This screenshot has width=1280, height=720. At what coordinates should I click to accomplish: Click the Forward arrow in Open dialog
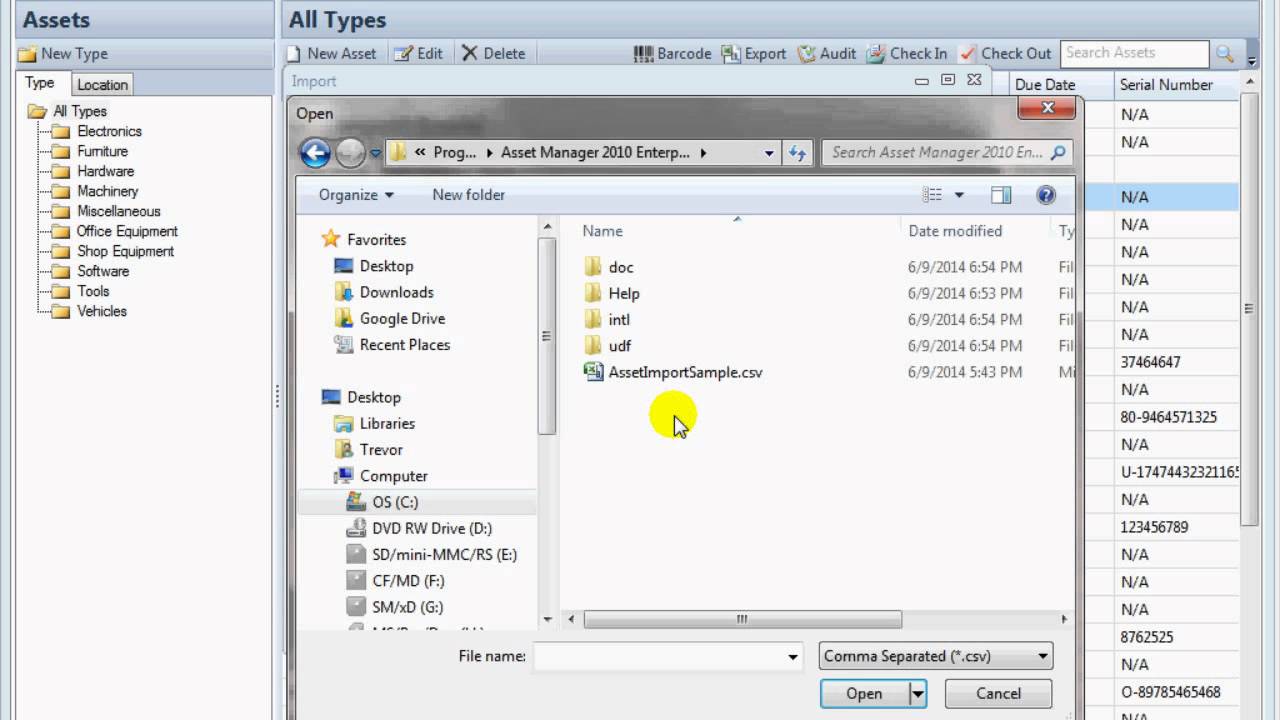[x=350, y=153]
